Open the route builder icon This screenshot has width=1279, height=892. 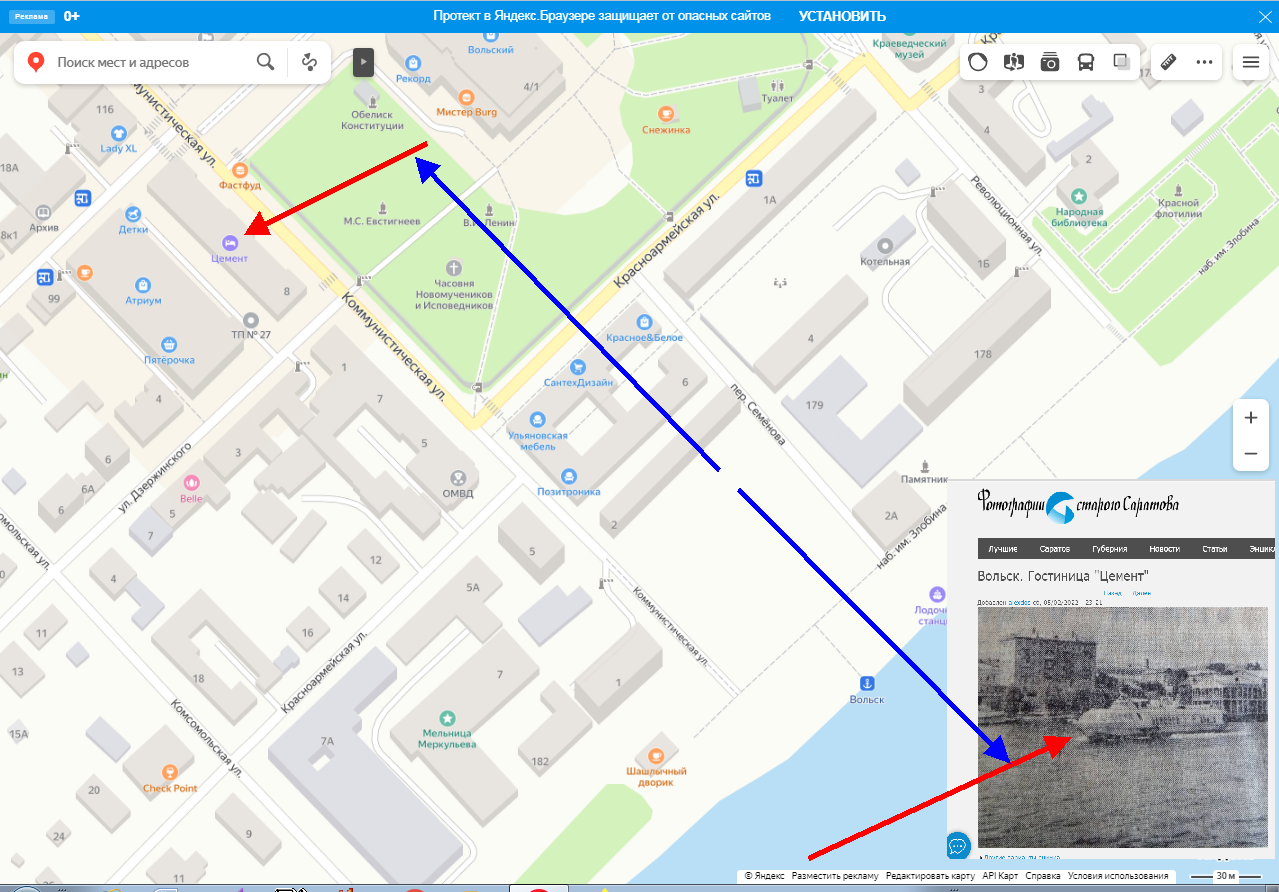click(310, 62)
